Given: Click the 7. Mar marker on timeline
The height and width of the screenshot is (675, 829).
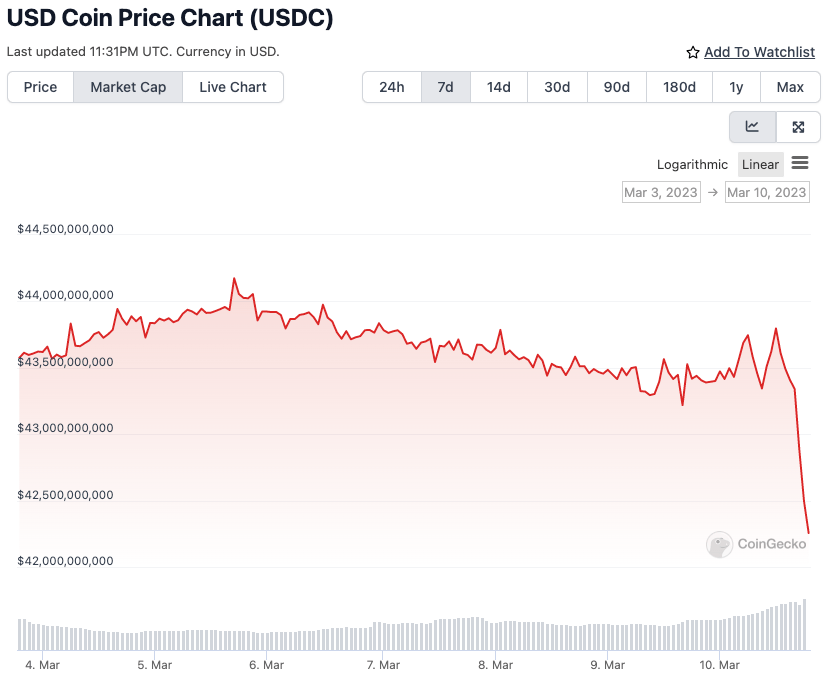Looking at the screenshot, I should [x=383, y=665].
